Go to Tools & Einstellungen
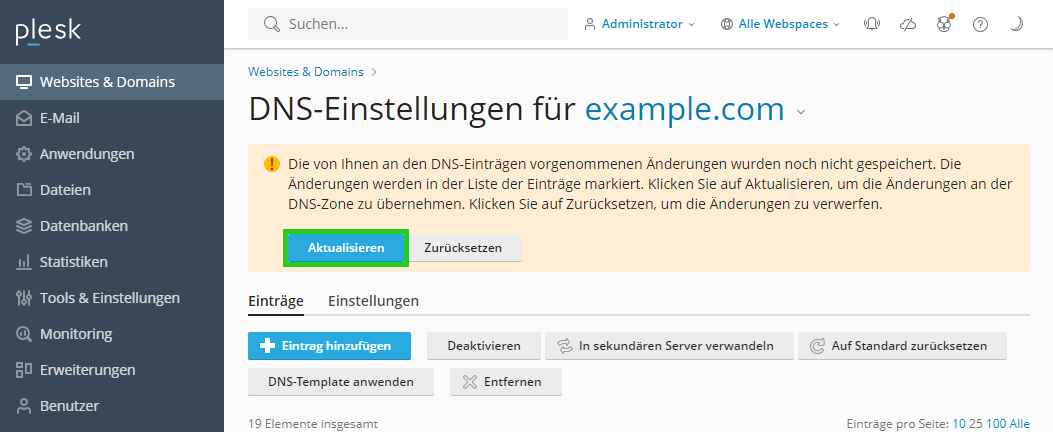Screen dimensions: 1053x432 click(111, 298)
